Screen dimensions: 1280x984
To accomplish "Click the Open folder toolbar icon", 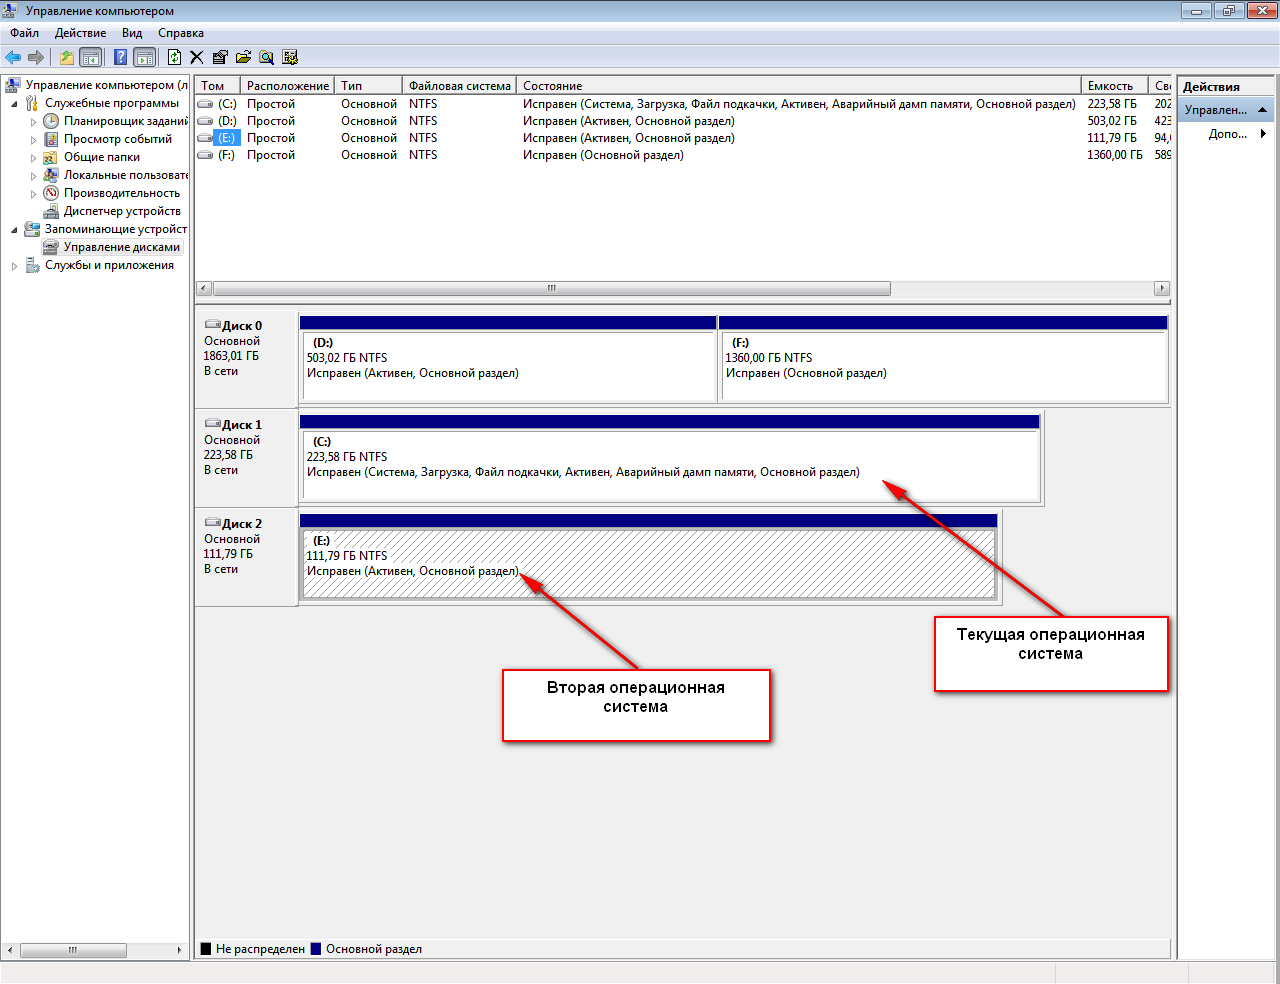I will pos(243,57).
